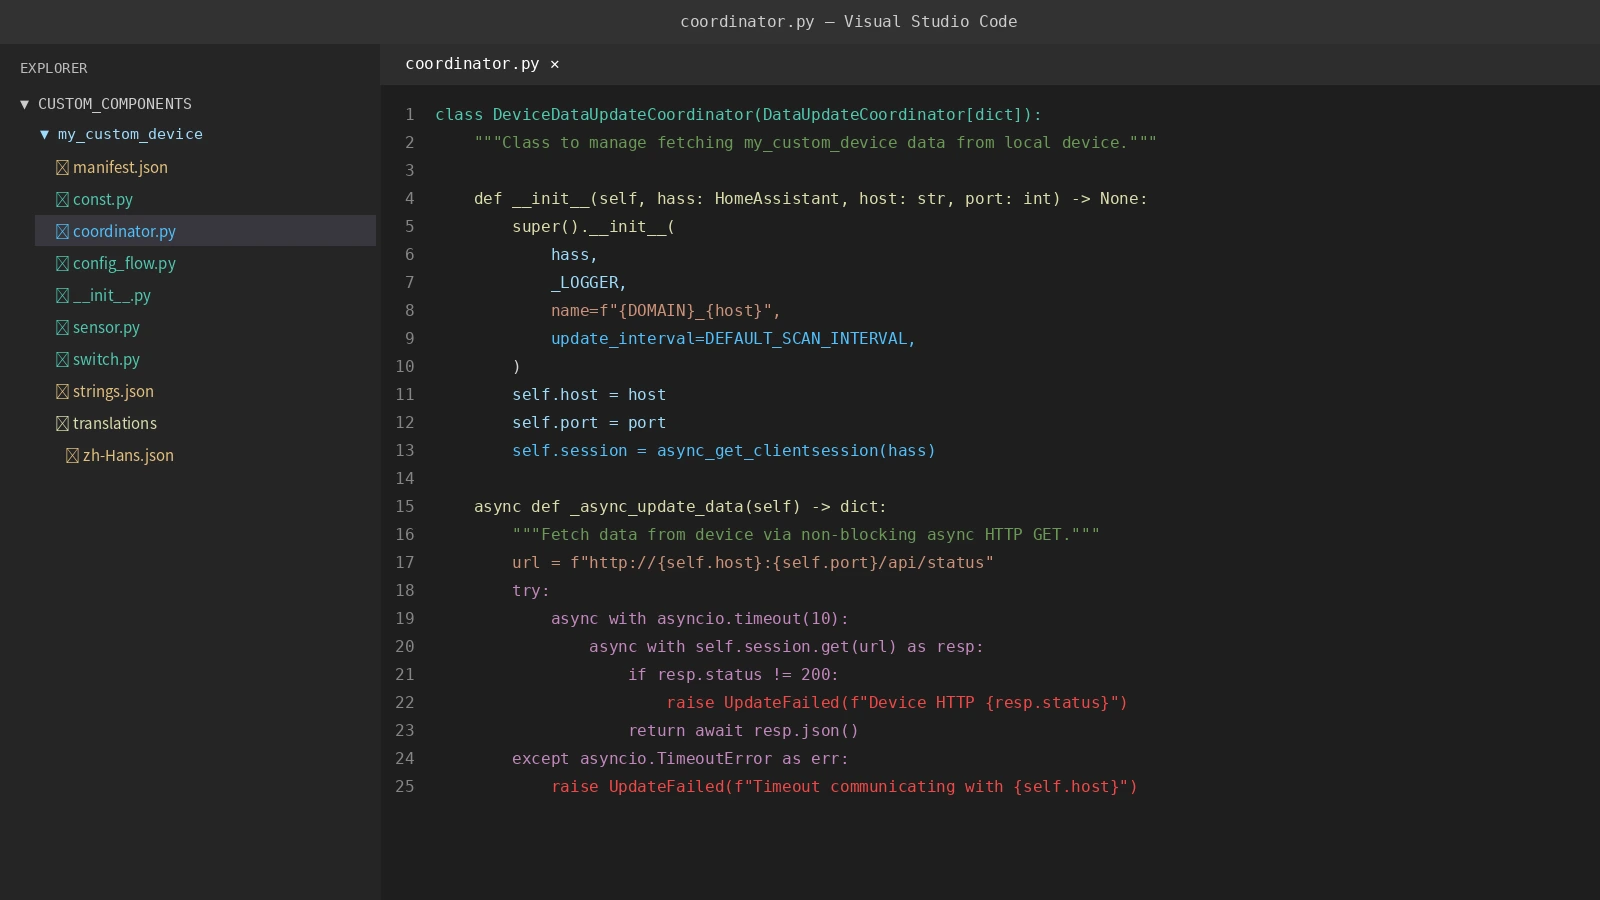This screenshot has height=900, width=1600.
Task: Select the translations folder name
Action: click(115, 423)
